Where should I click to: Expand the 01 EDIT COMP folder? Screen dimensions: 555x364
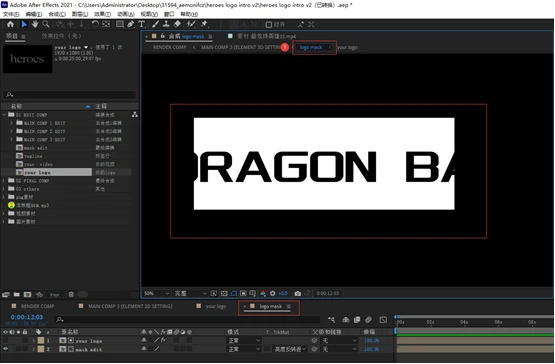point(4,115)
